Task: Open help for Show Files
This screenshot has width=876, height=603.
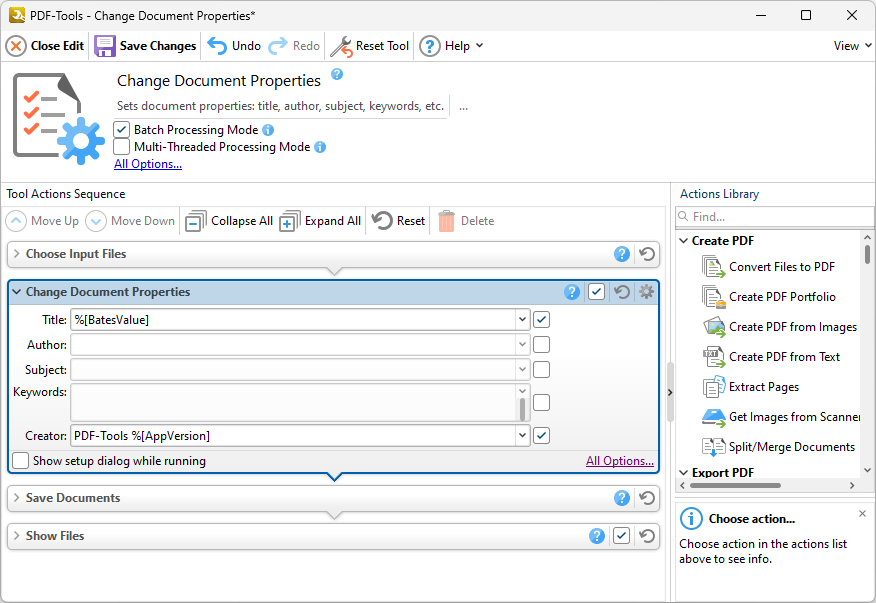Action: [x=597, y=536]
